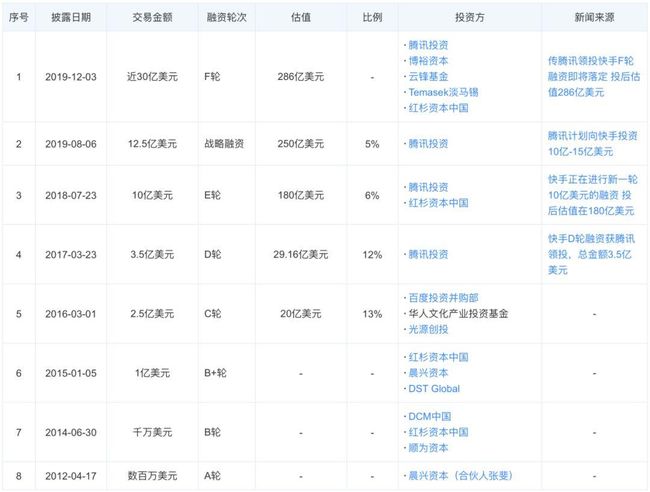Select the date 2014-06-30
Screen dimensions: 650x492
click(x=71, y=433)
